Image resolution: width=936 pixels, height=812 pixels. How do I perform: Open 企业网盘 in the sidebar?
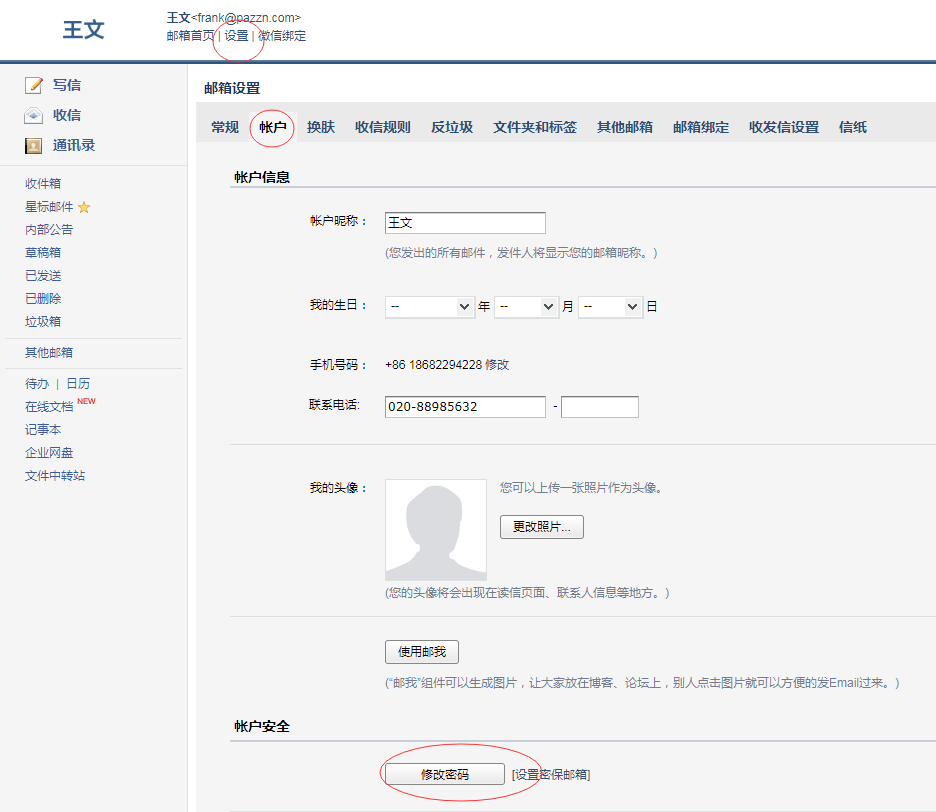coord(49,453)
